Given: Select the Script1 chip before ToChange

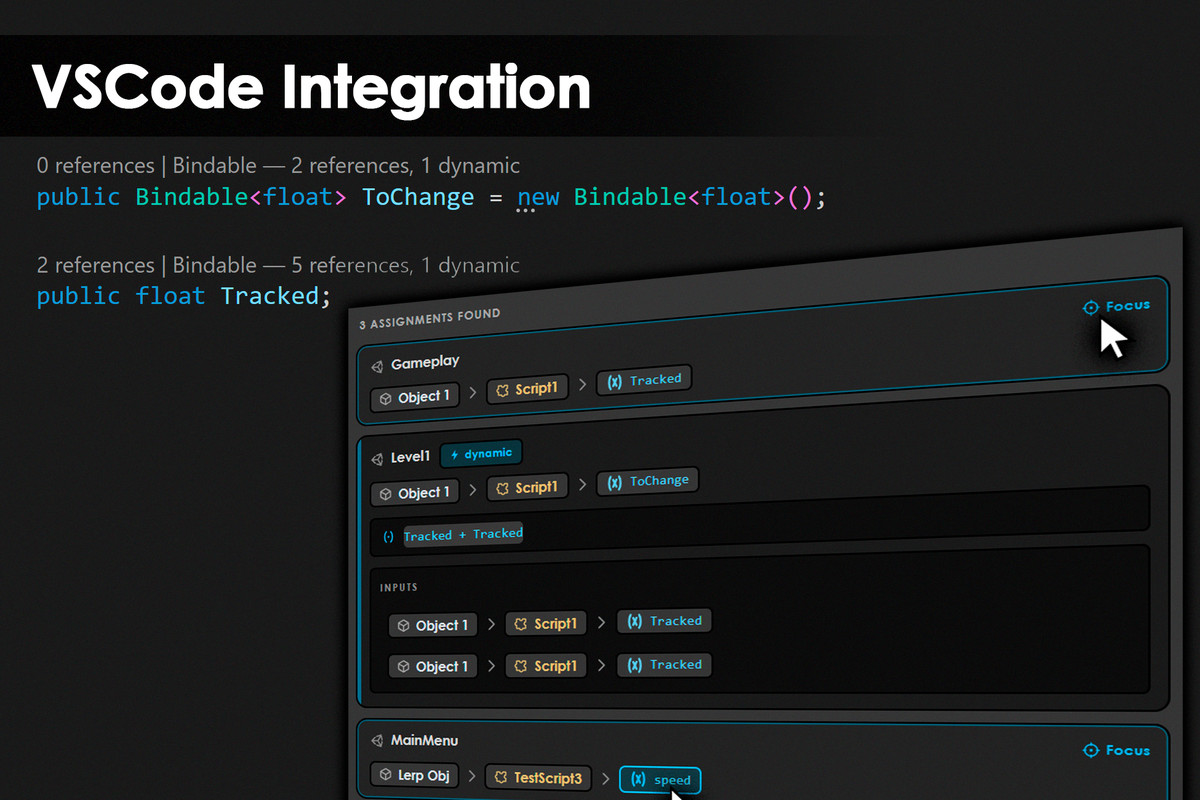Looking at the screenshot, I should coord(527,487).
